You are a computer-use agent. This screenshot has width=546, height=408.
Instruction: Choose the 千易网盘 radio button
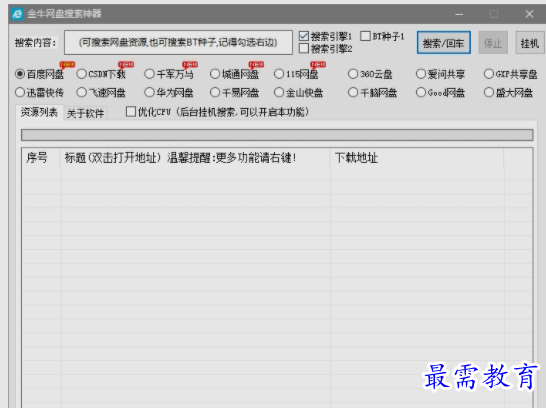(215, 92)
